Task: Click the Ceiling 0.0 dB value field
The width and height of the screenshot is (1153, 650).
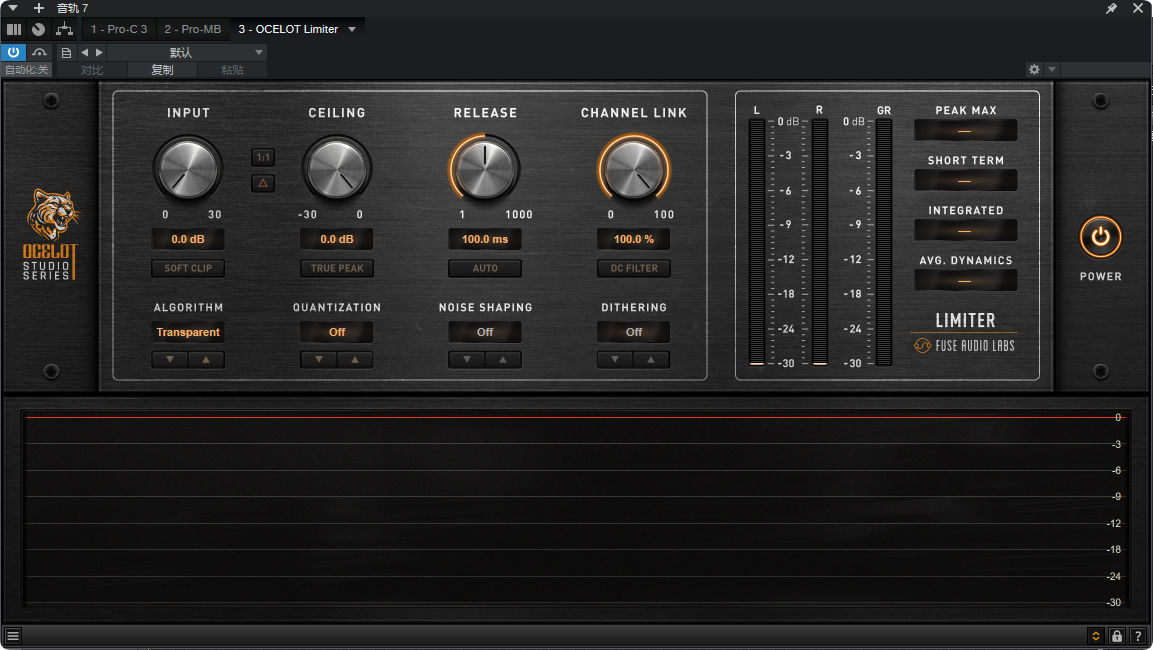Action: [x=337, y=239]
